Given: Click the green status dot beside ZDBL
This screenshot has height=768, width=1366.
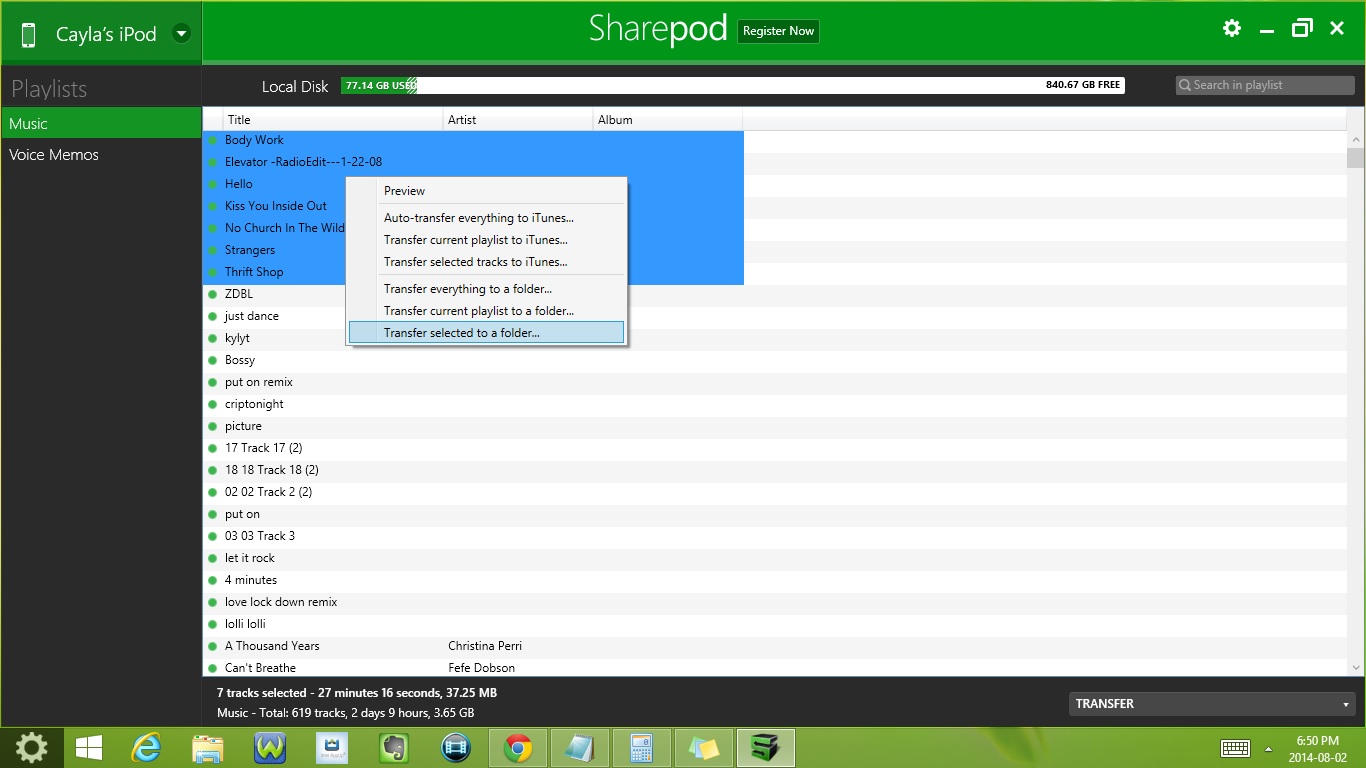Looking at the screenshot, I should click(x=212, y=294).
